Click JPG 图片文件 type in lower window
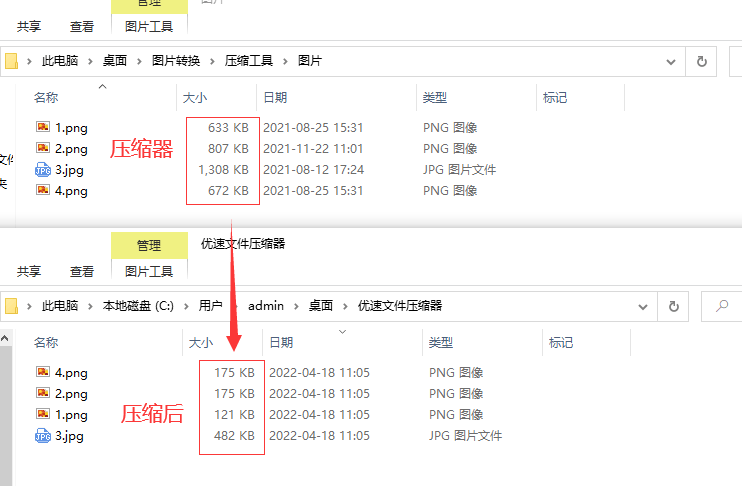 [x=465, y=435]
